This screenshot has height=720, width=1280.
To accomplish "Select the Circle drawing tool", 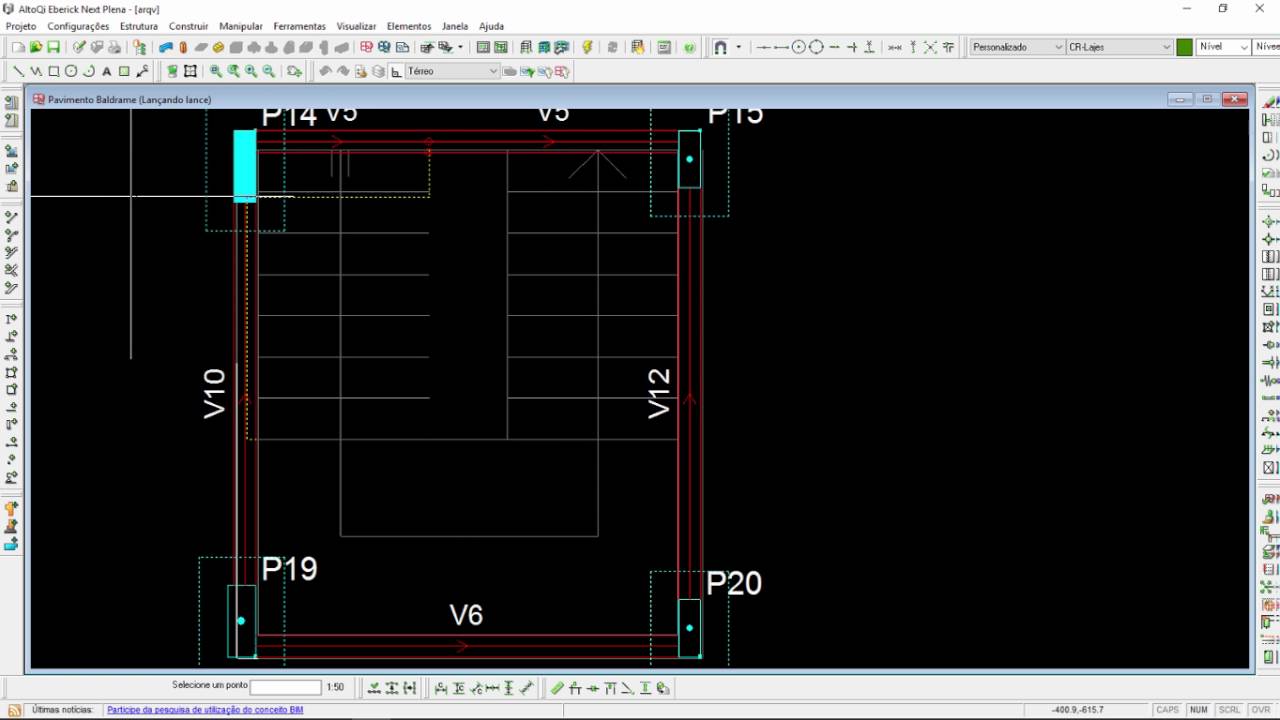I will coord(71,71).
